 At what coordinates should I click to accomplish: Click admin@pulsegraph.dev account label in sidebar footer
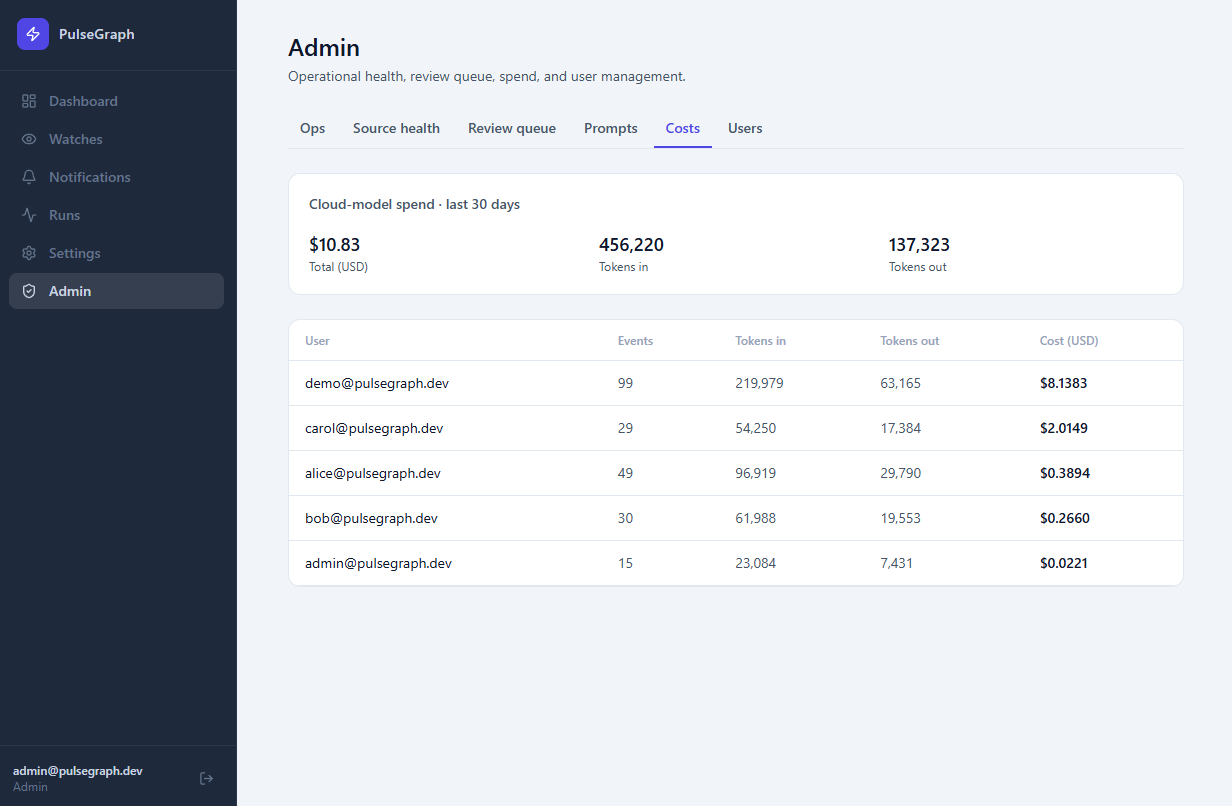(78, 771)
